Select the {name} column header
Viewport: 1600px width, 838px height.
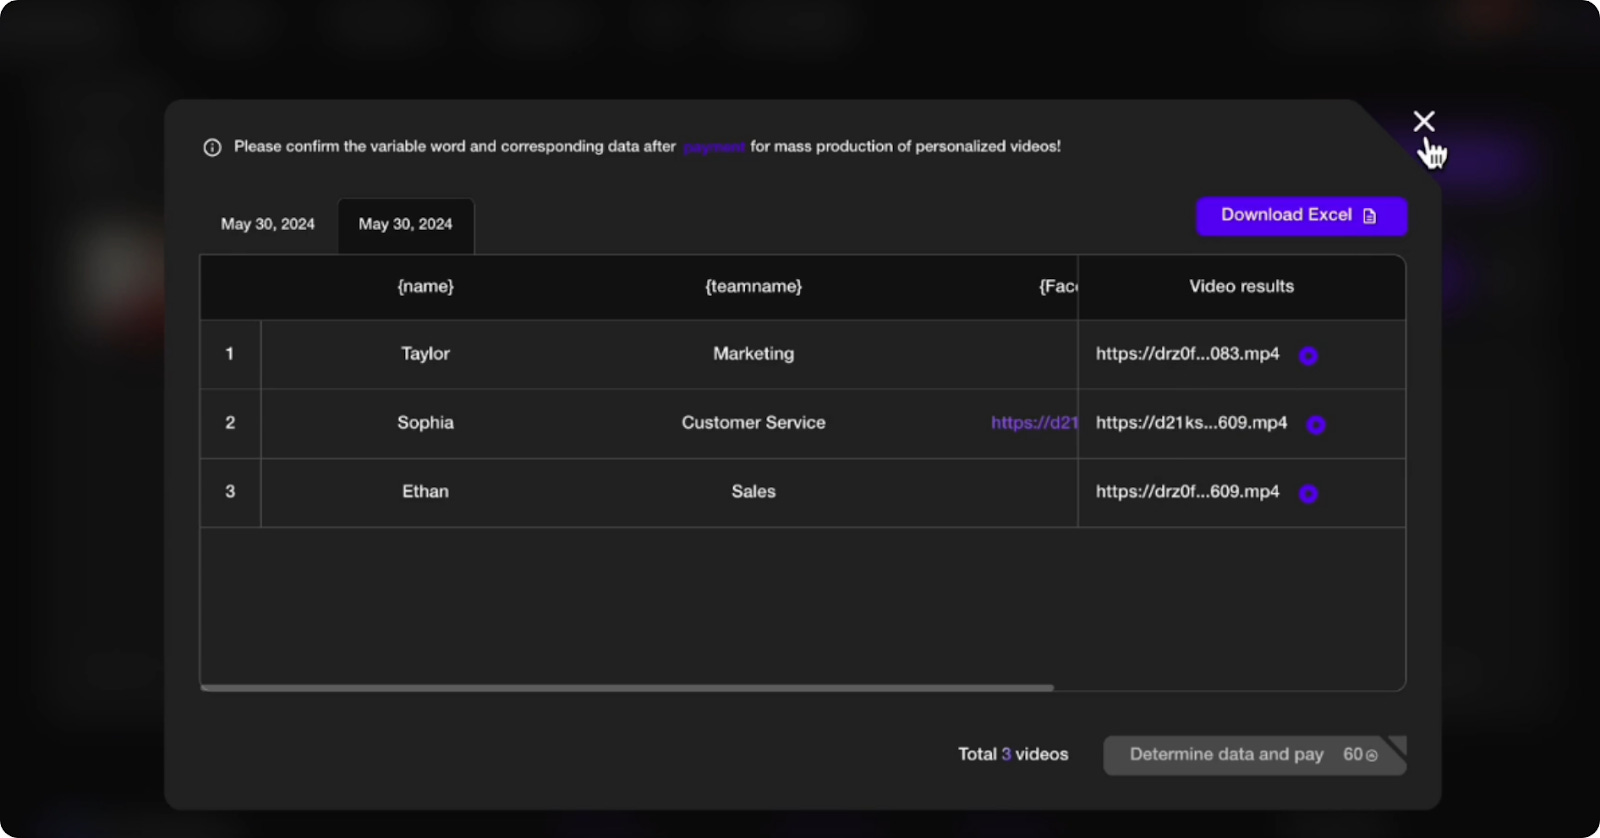click(425, 287)
